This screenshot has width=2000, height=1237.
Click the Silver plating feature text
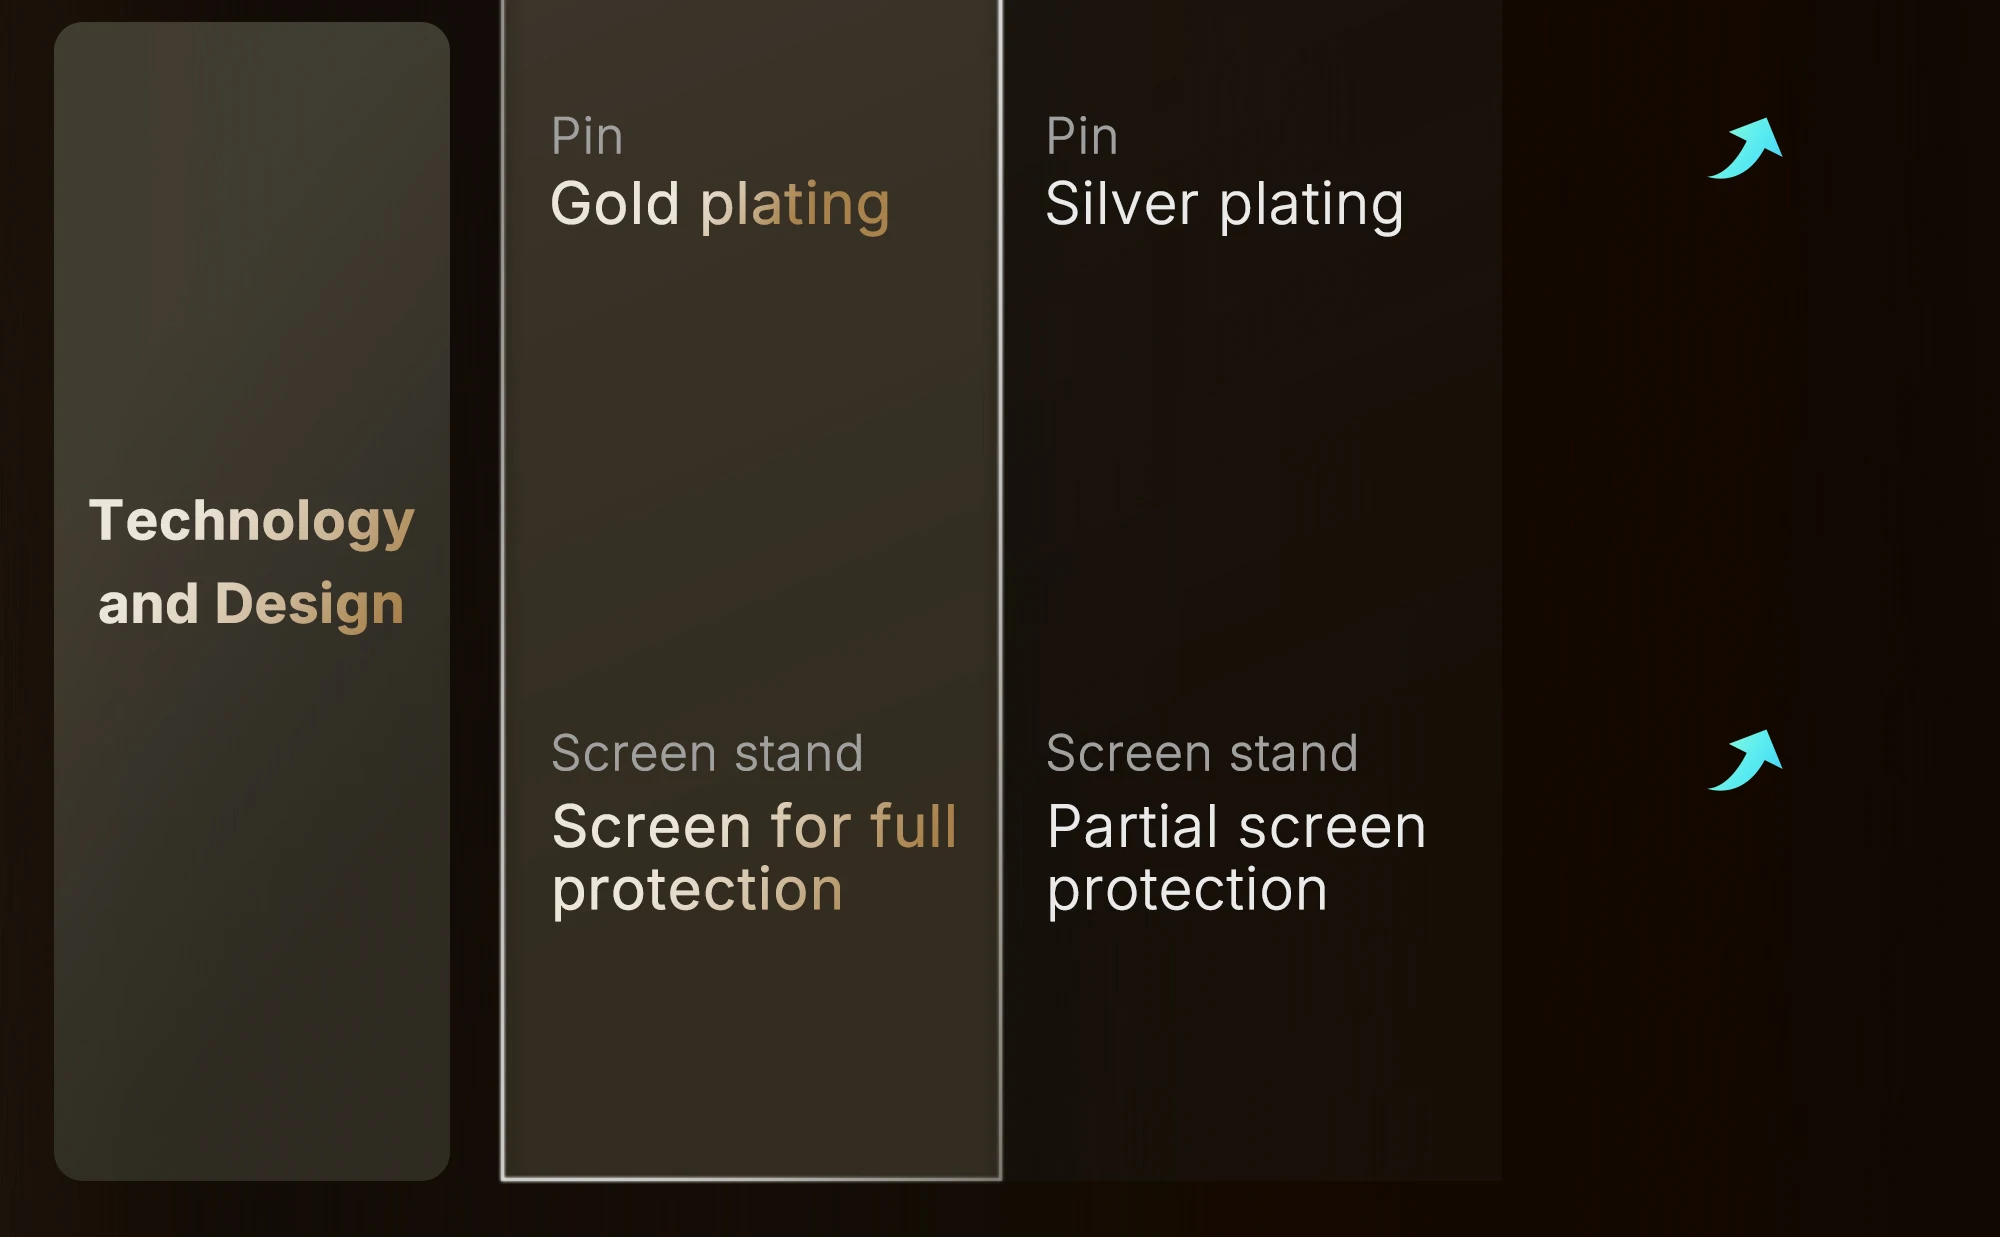[1224, 205]
